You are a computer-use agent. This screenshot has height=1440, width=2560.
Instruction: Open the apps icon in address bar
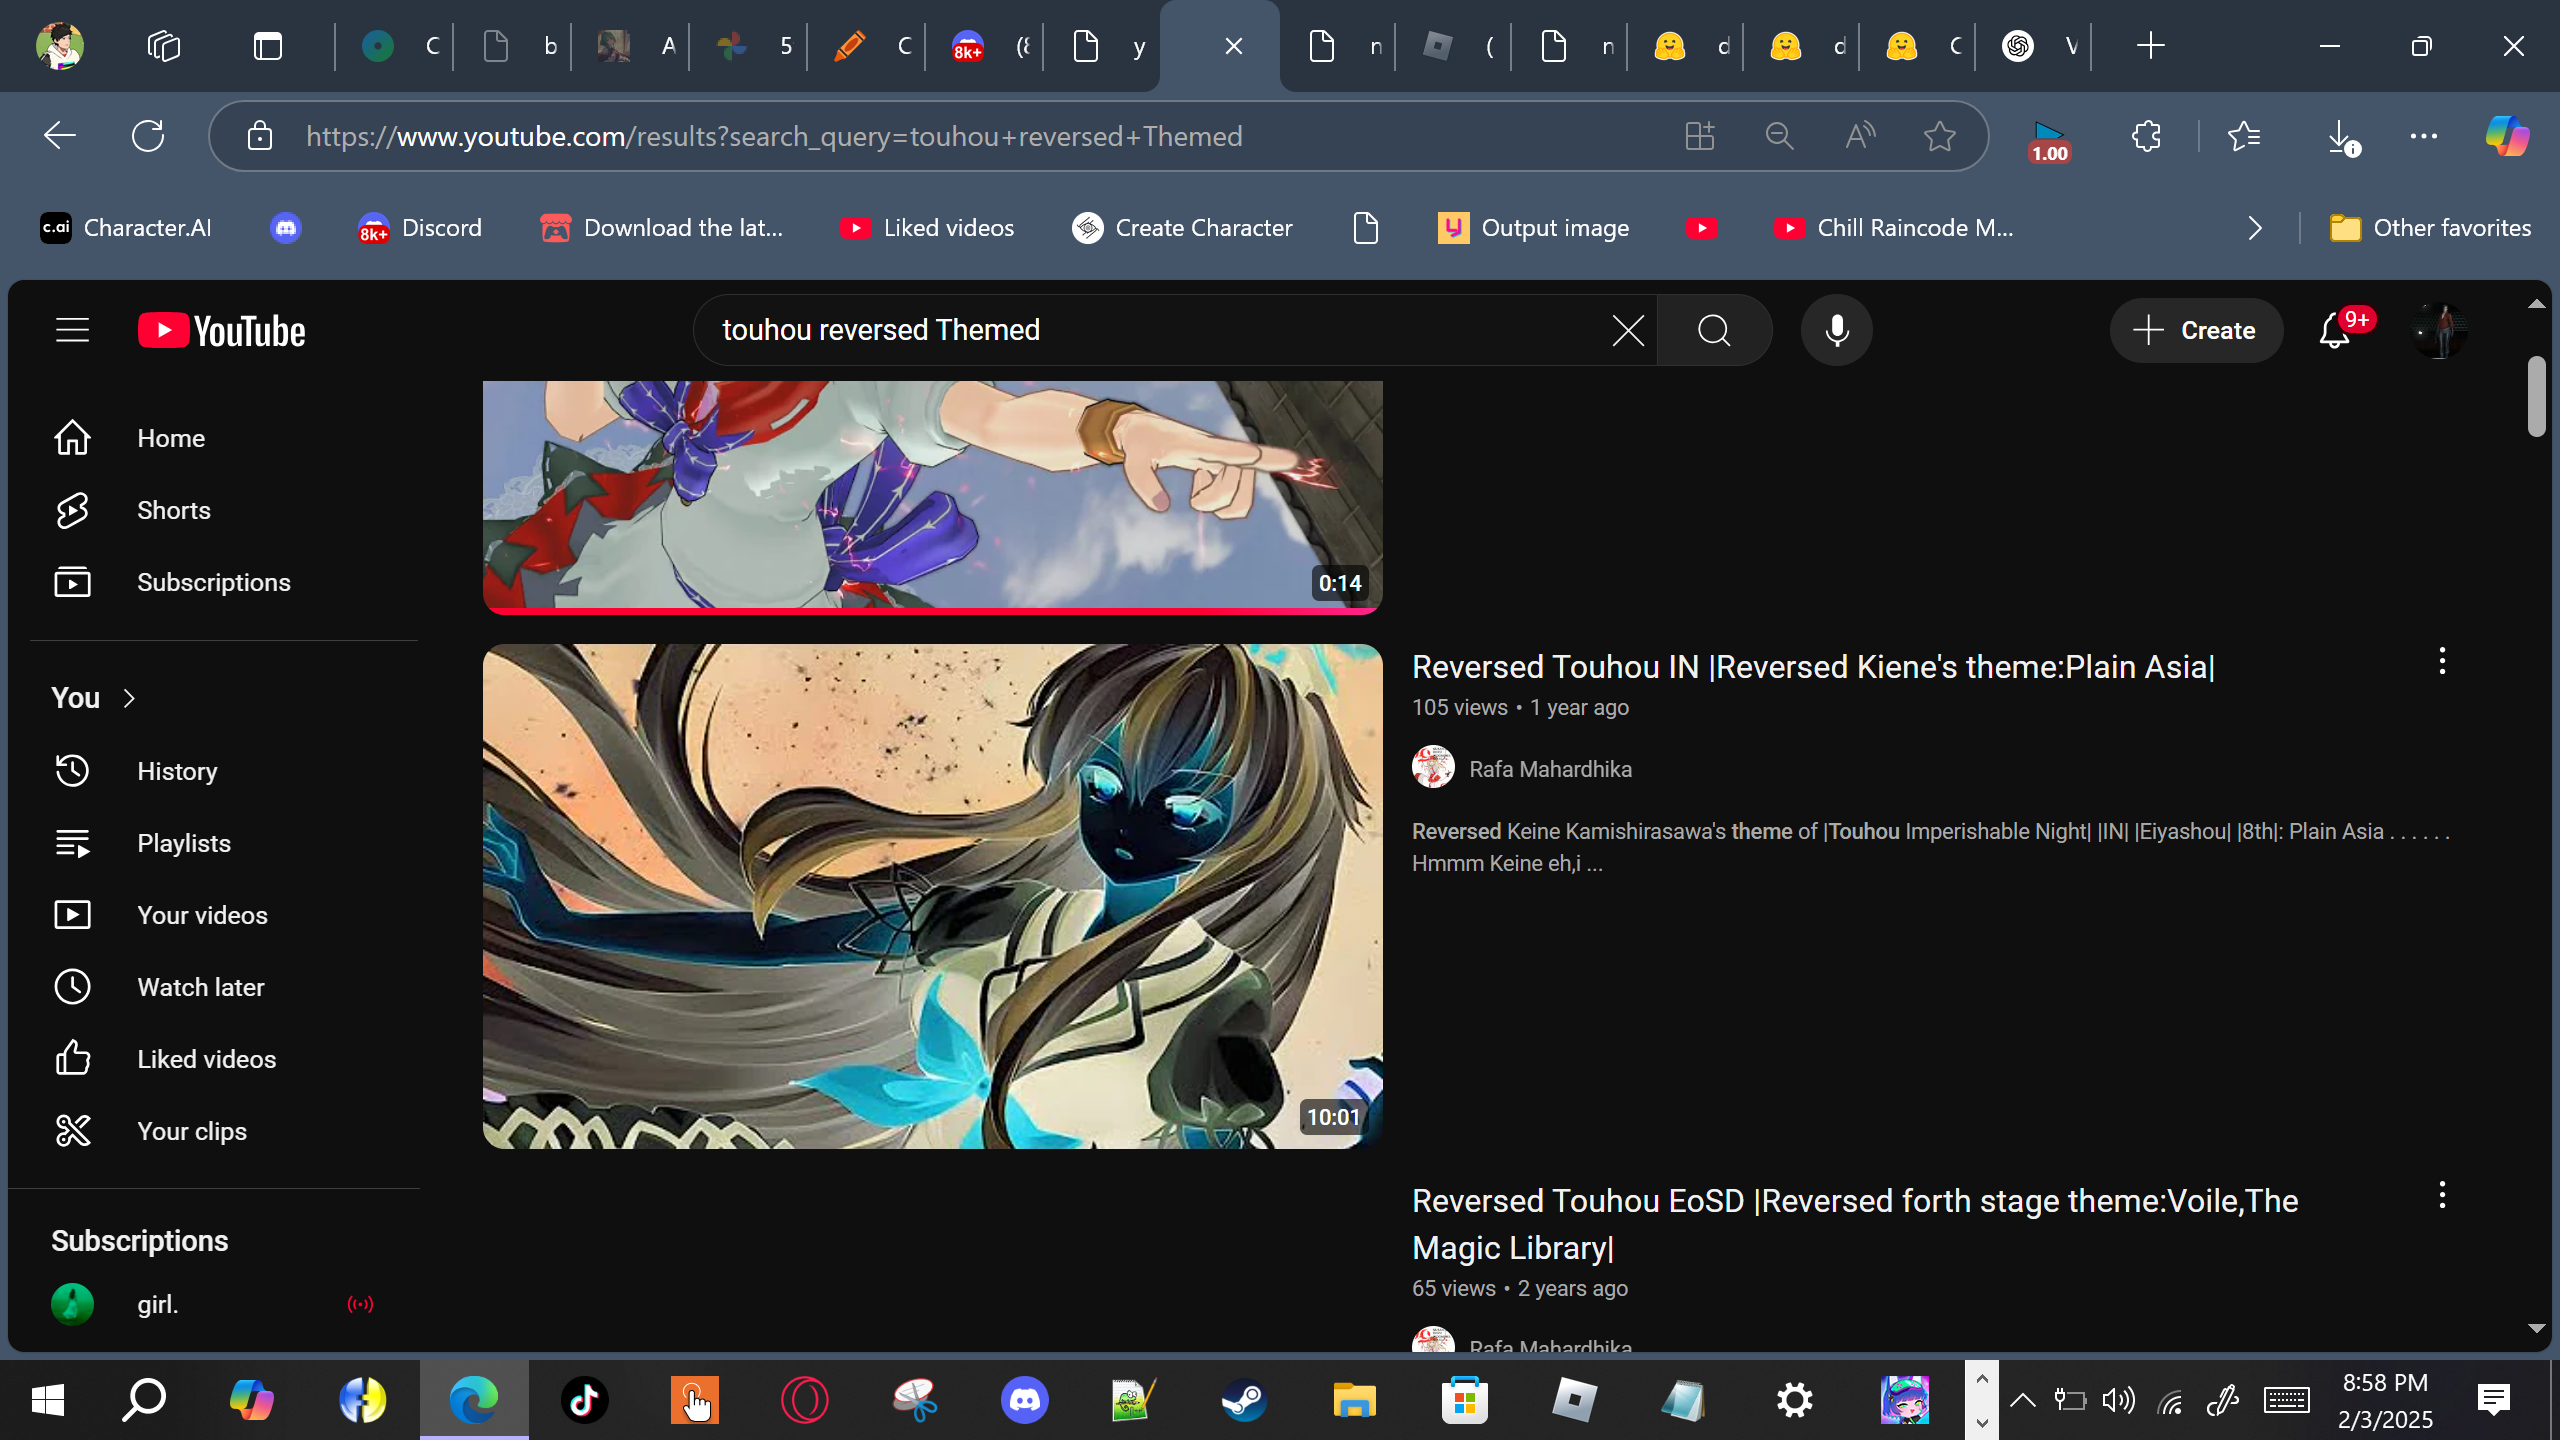[x=1700, y=136]
